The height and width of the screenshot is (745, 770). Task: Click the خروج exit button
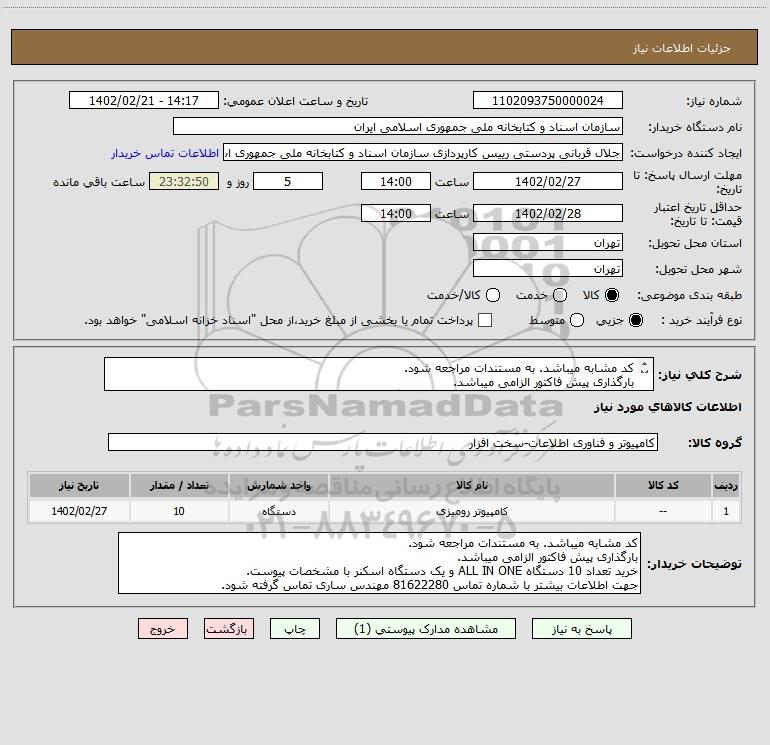pos(163,629)
